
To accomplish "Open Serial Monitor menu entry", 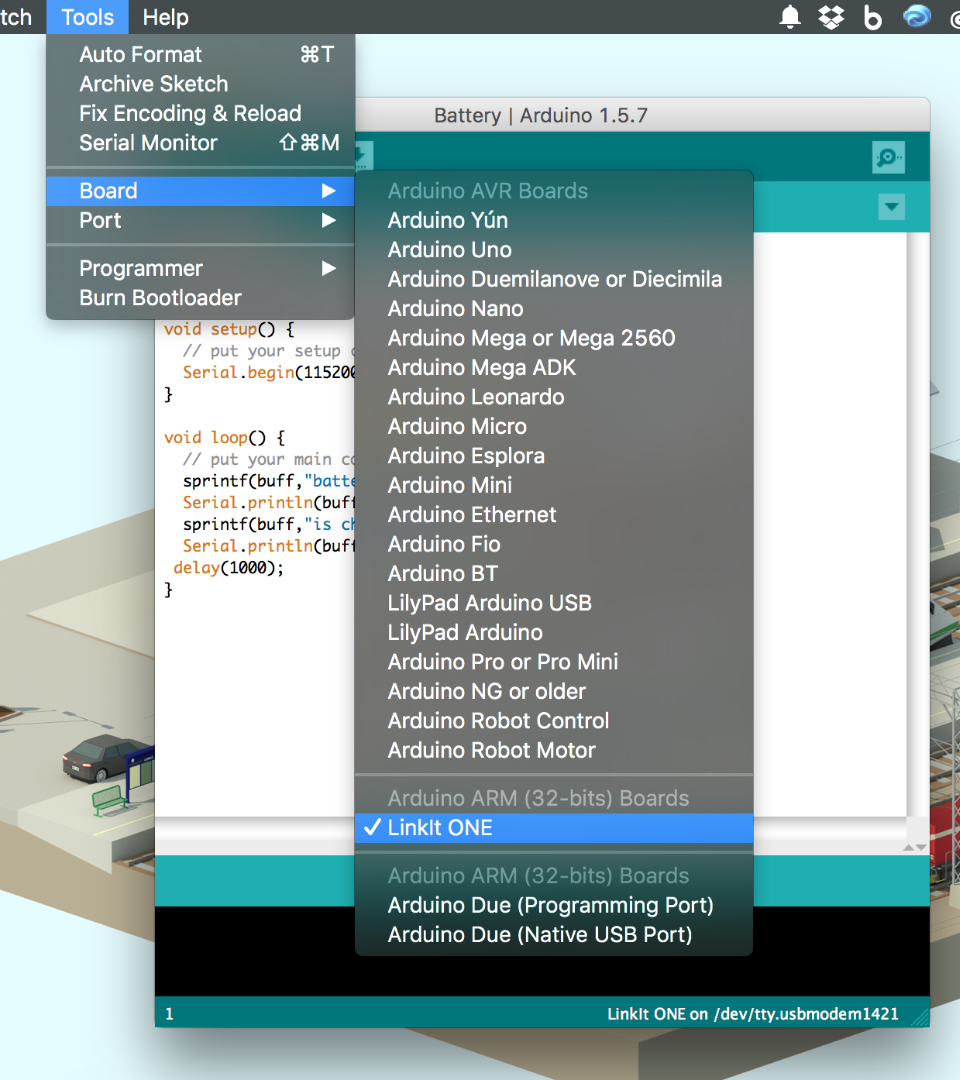I will click(200, 143).
